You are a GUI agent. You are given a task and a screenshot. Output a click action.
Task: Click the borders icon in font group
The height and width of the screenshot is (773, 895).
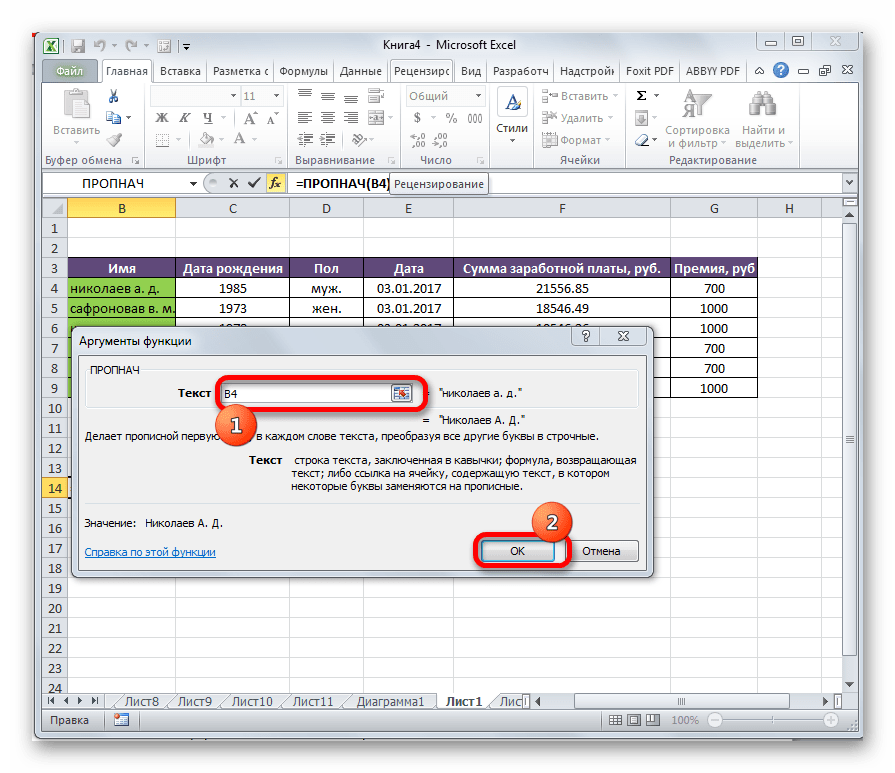(163, 140)
